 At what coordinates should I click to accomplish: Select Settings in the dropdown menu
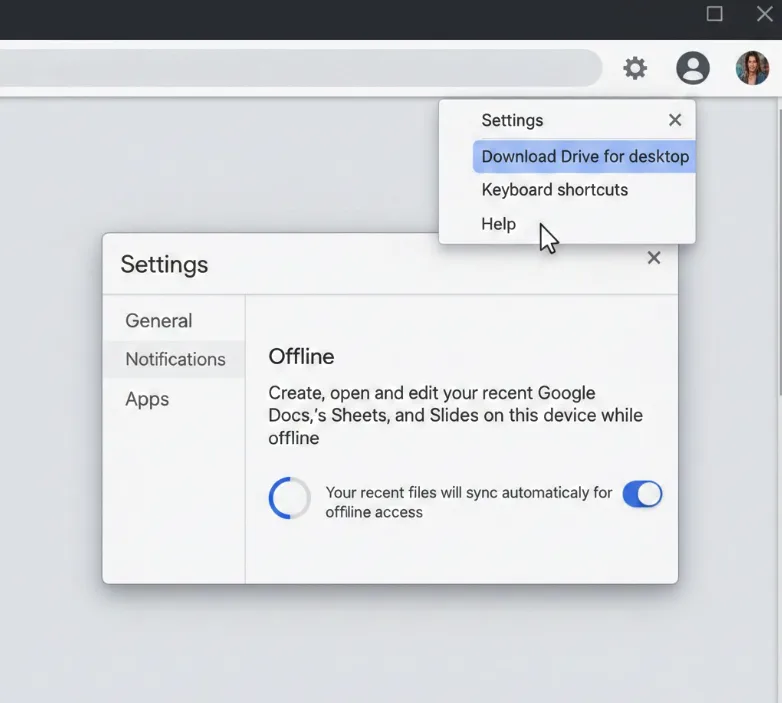[x=512, y=120]
